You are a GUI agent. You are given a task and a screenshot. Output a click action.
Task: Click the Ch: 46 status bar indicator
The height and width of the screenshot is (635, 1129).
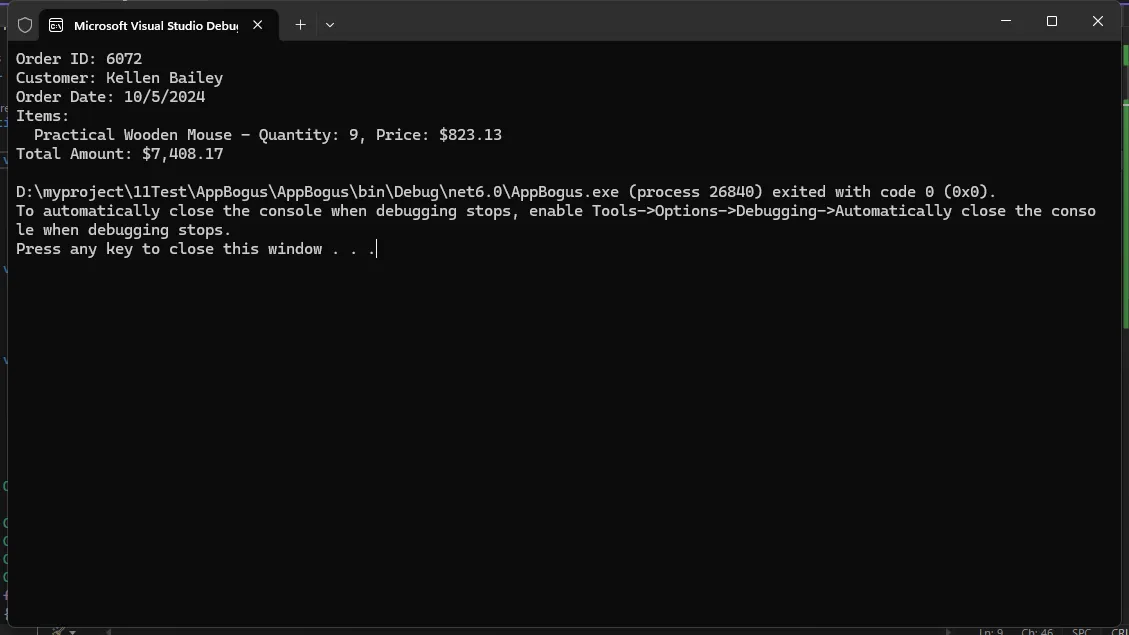[1036, 631]
